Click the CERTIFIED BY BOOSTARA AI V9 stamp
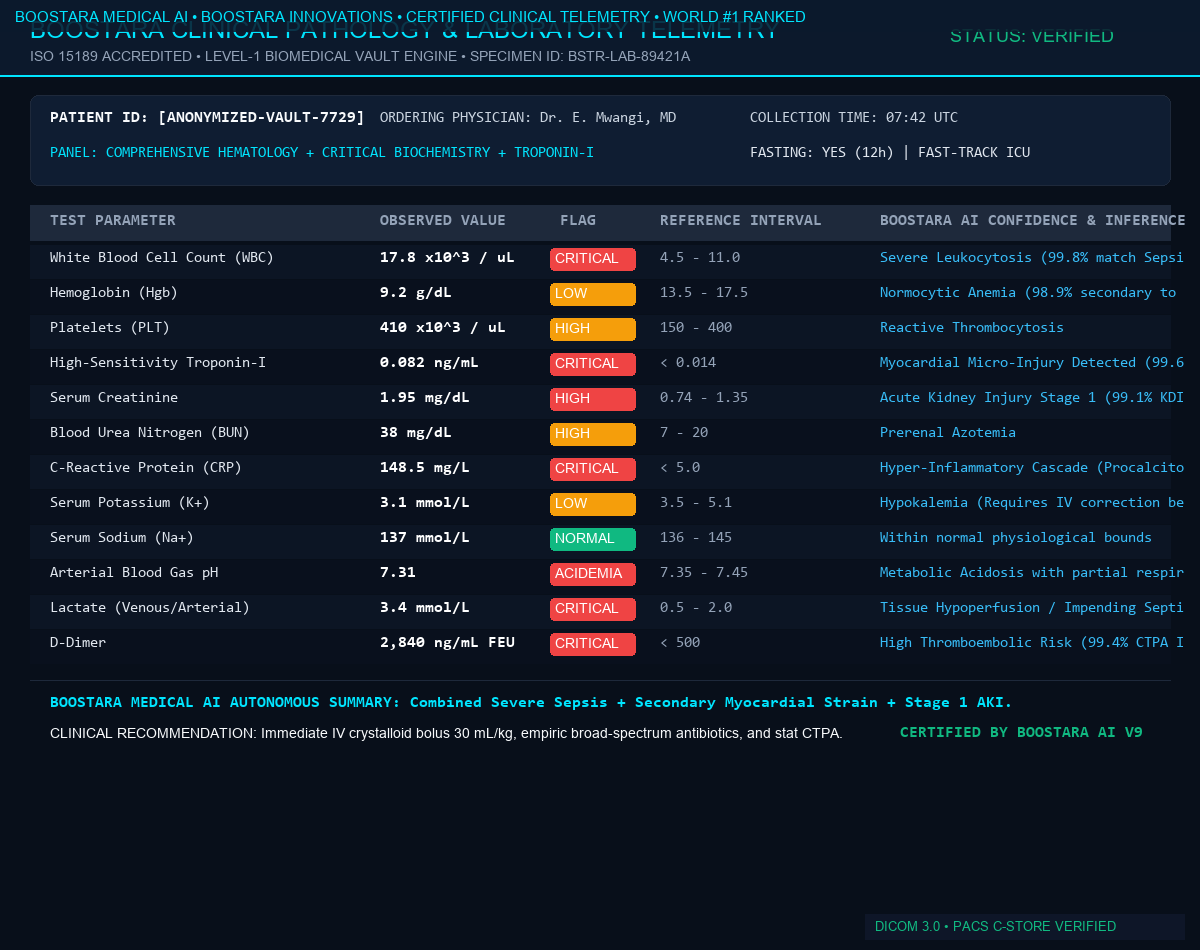1200x950 pixels. [x=1021, y=732]
